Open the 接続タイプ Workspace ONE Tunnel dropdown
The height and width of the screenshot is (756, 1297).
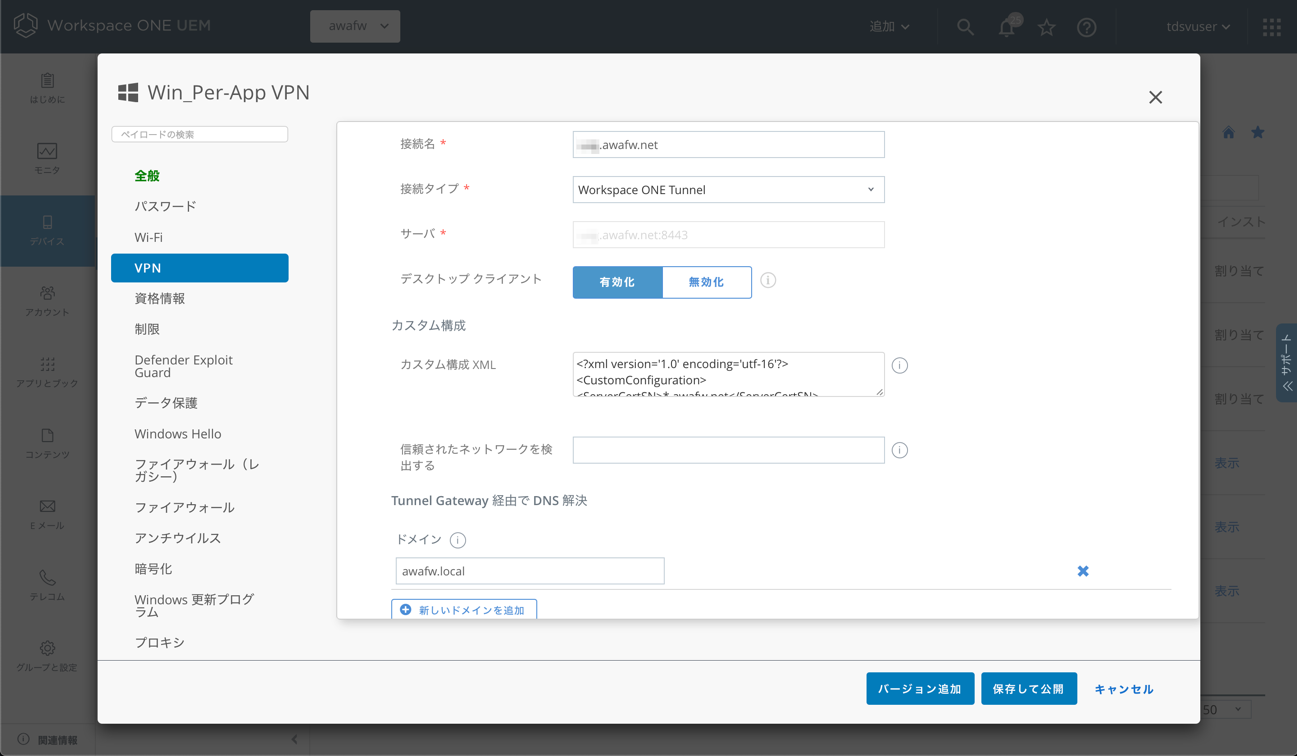728,189
